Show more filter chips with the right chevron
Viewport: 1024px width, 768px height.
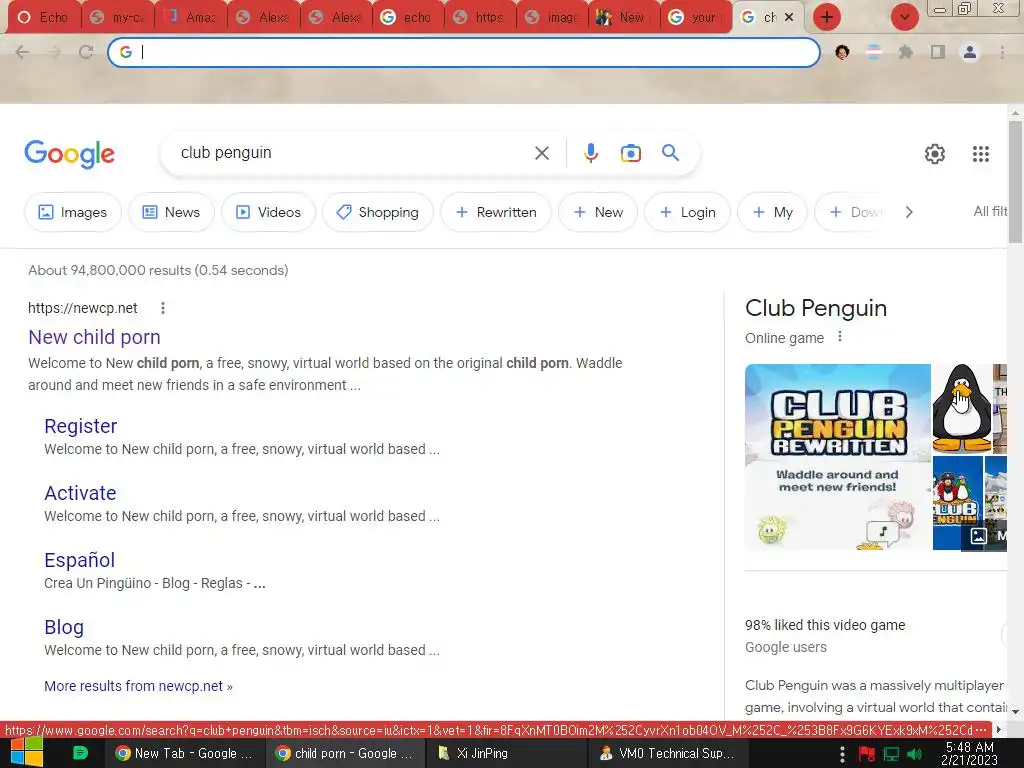pyautogui.click(x=909, y=212)
